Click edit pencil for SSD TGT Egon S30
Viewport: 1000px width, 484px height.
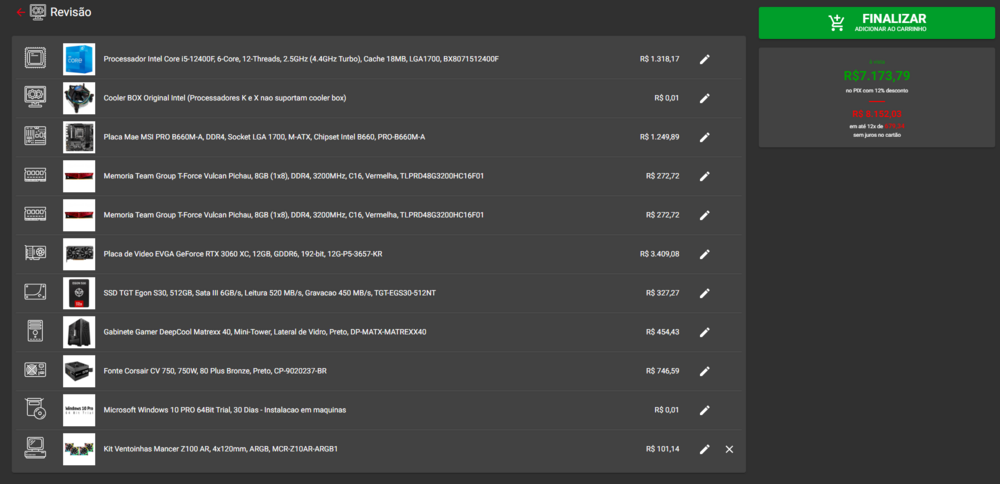coord(704,293)
